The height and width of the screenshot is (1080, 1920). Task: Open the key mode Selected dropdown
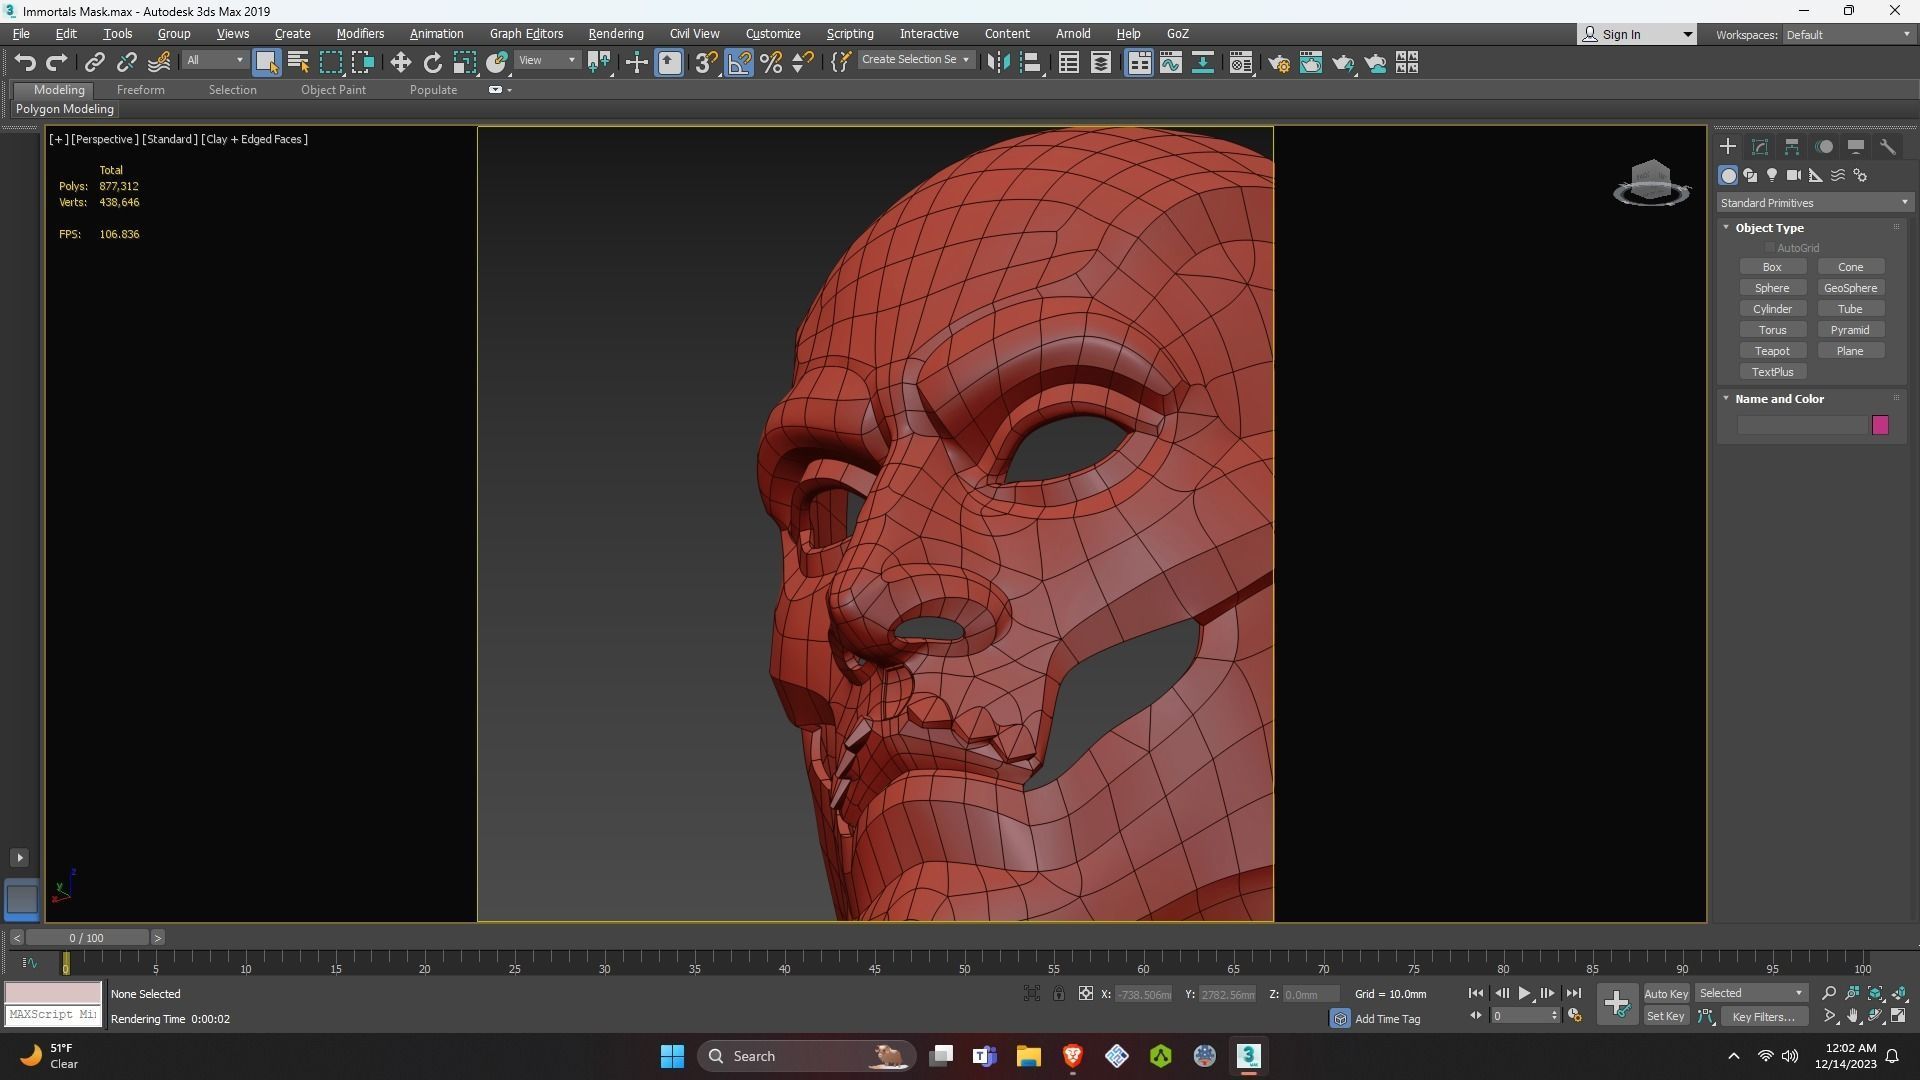[x=1751, y=993]
